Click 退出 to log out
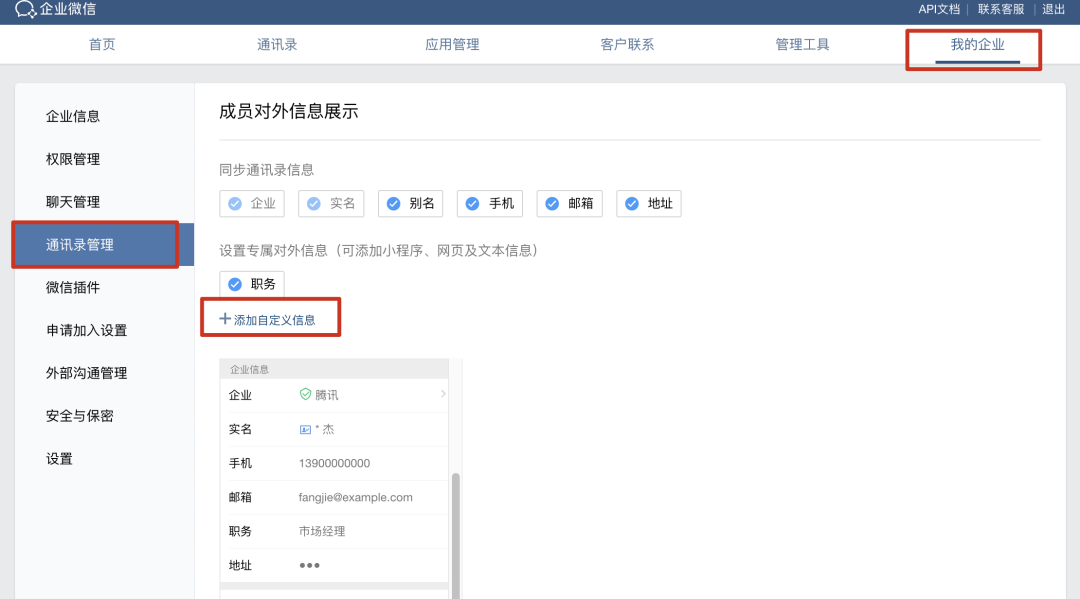The image size is (1080, 599). tap(1054, 10)
